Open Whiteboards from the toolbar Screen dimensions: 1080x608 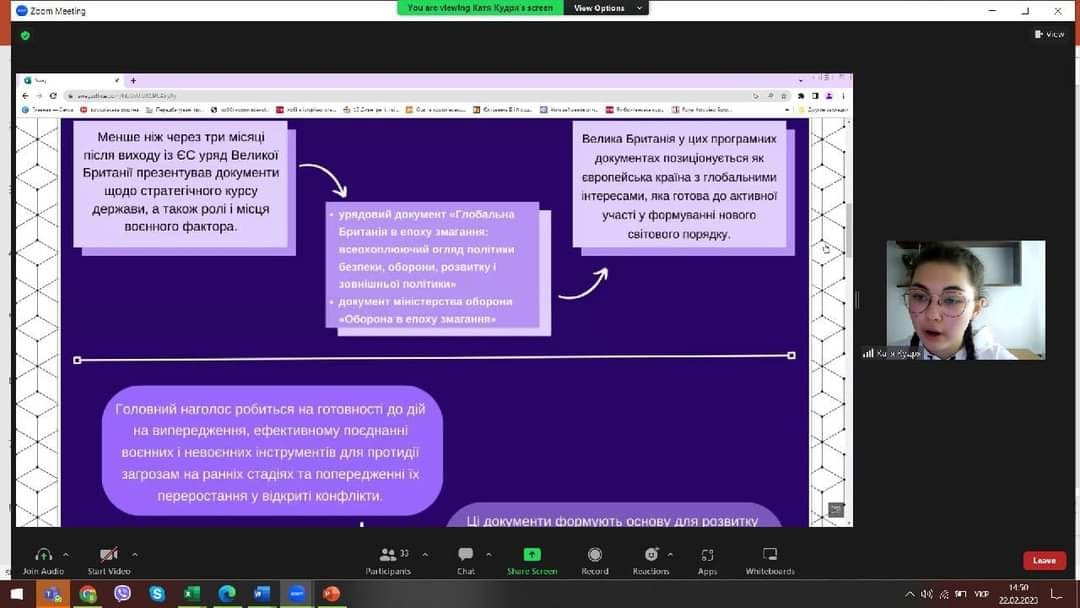click(x=770, y=555)
